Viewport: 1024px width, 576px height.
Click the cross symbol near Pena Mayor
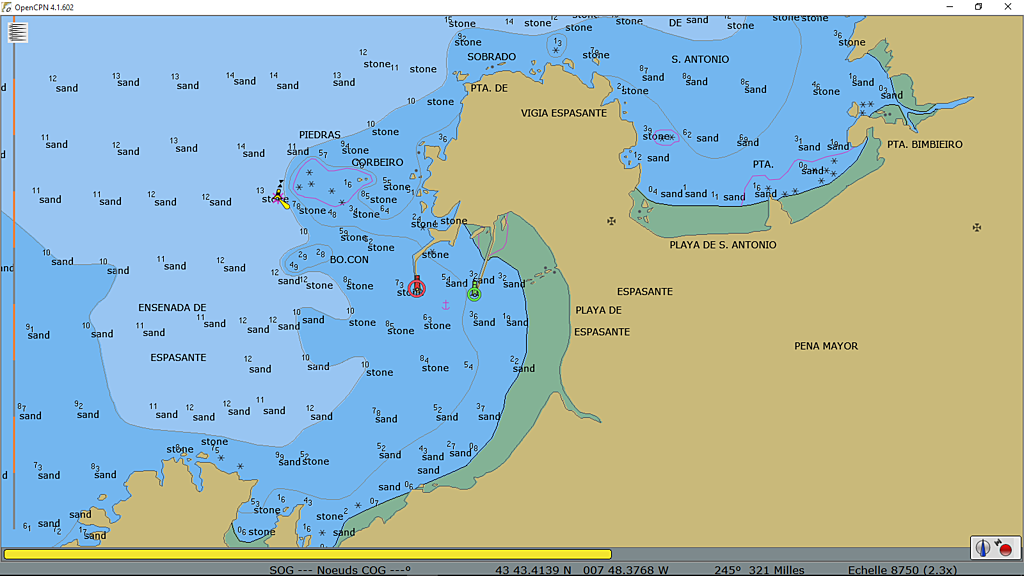(977, 228)
